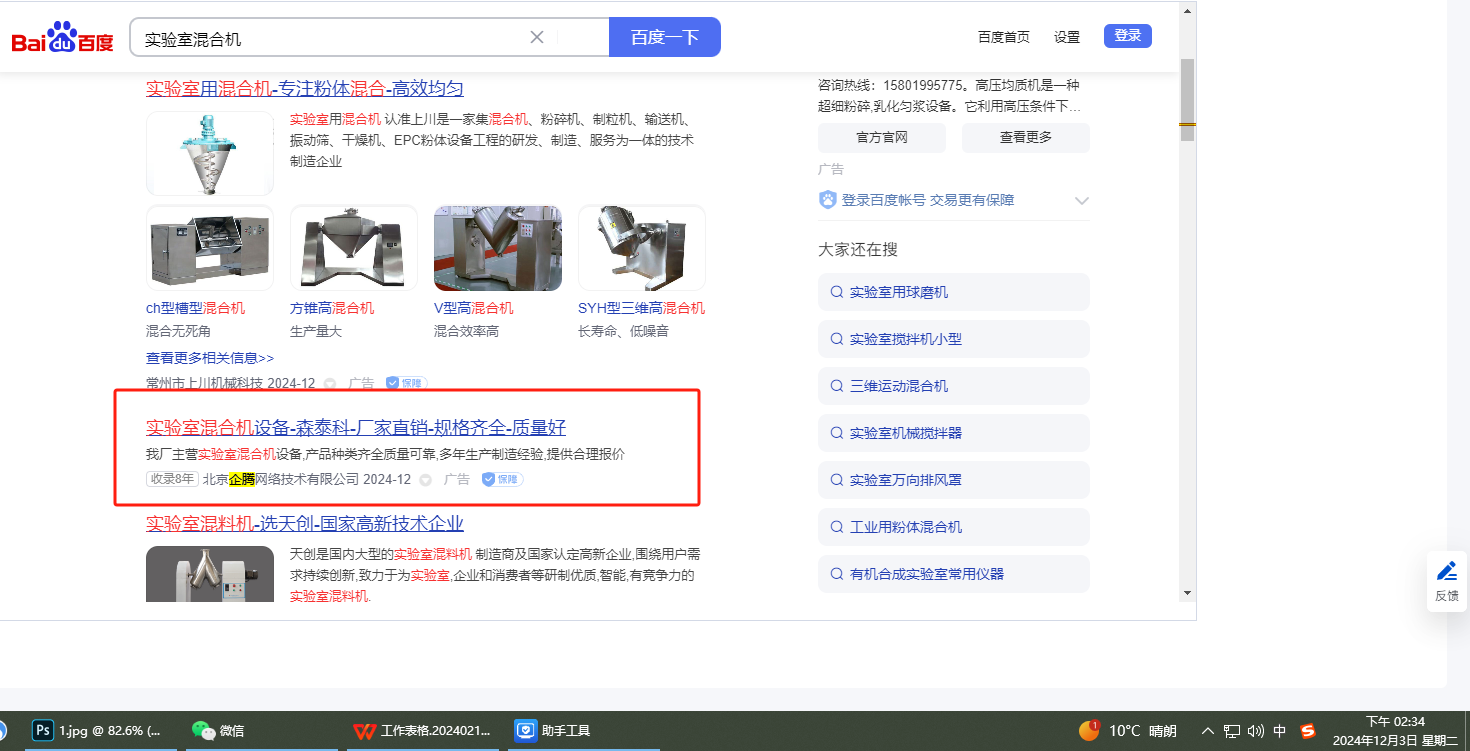Click the 官方官网 button
Image resolution: width=1470 pixels, height=751 pixels.
point(882,138)
